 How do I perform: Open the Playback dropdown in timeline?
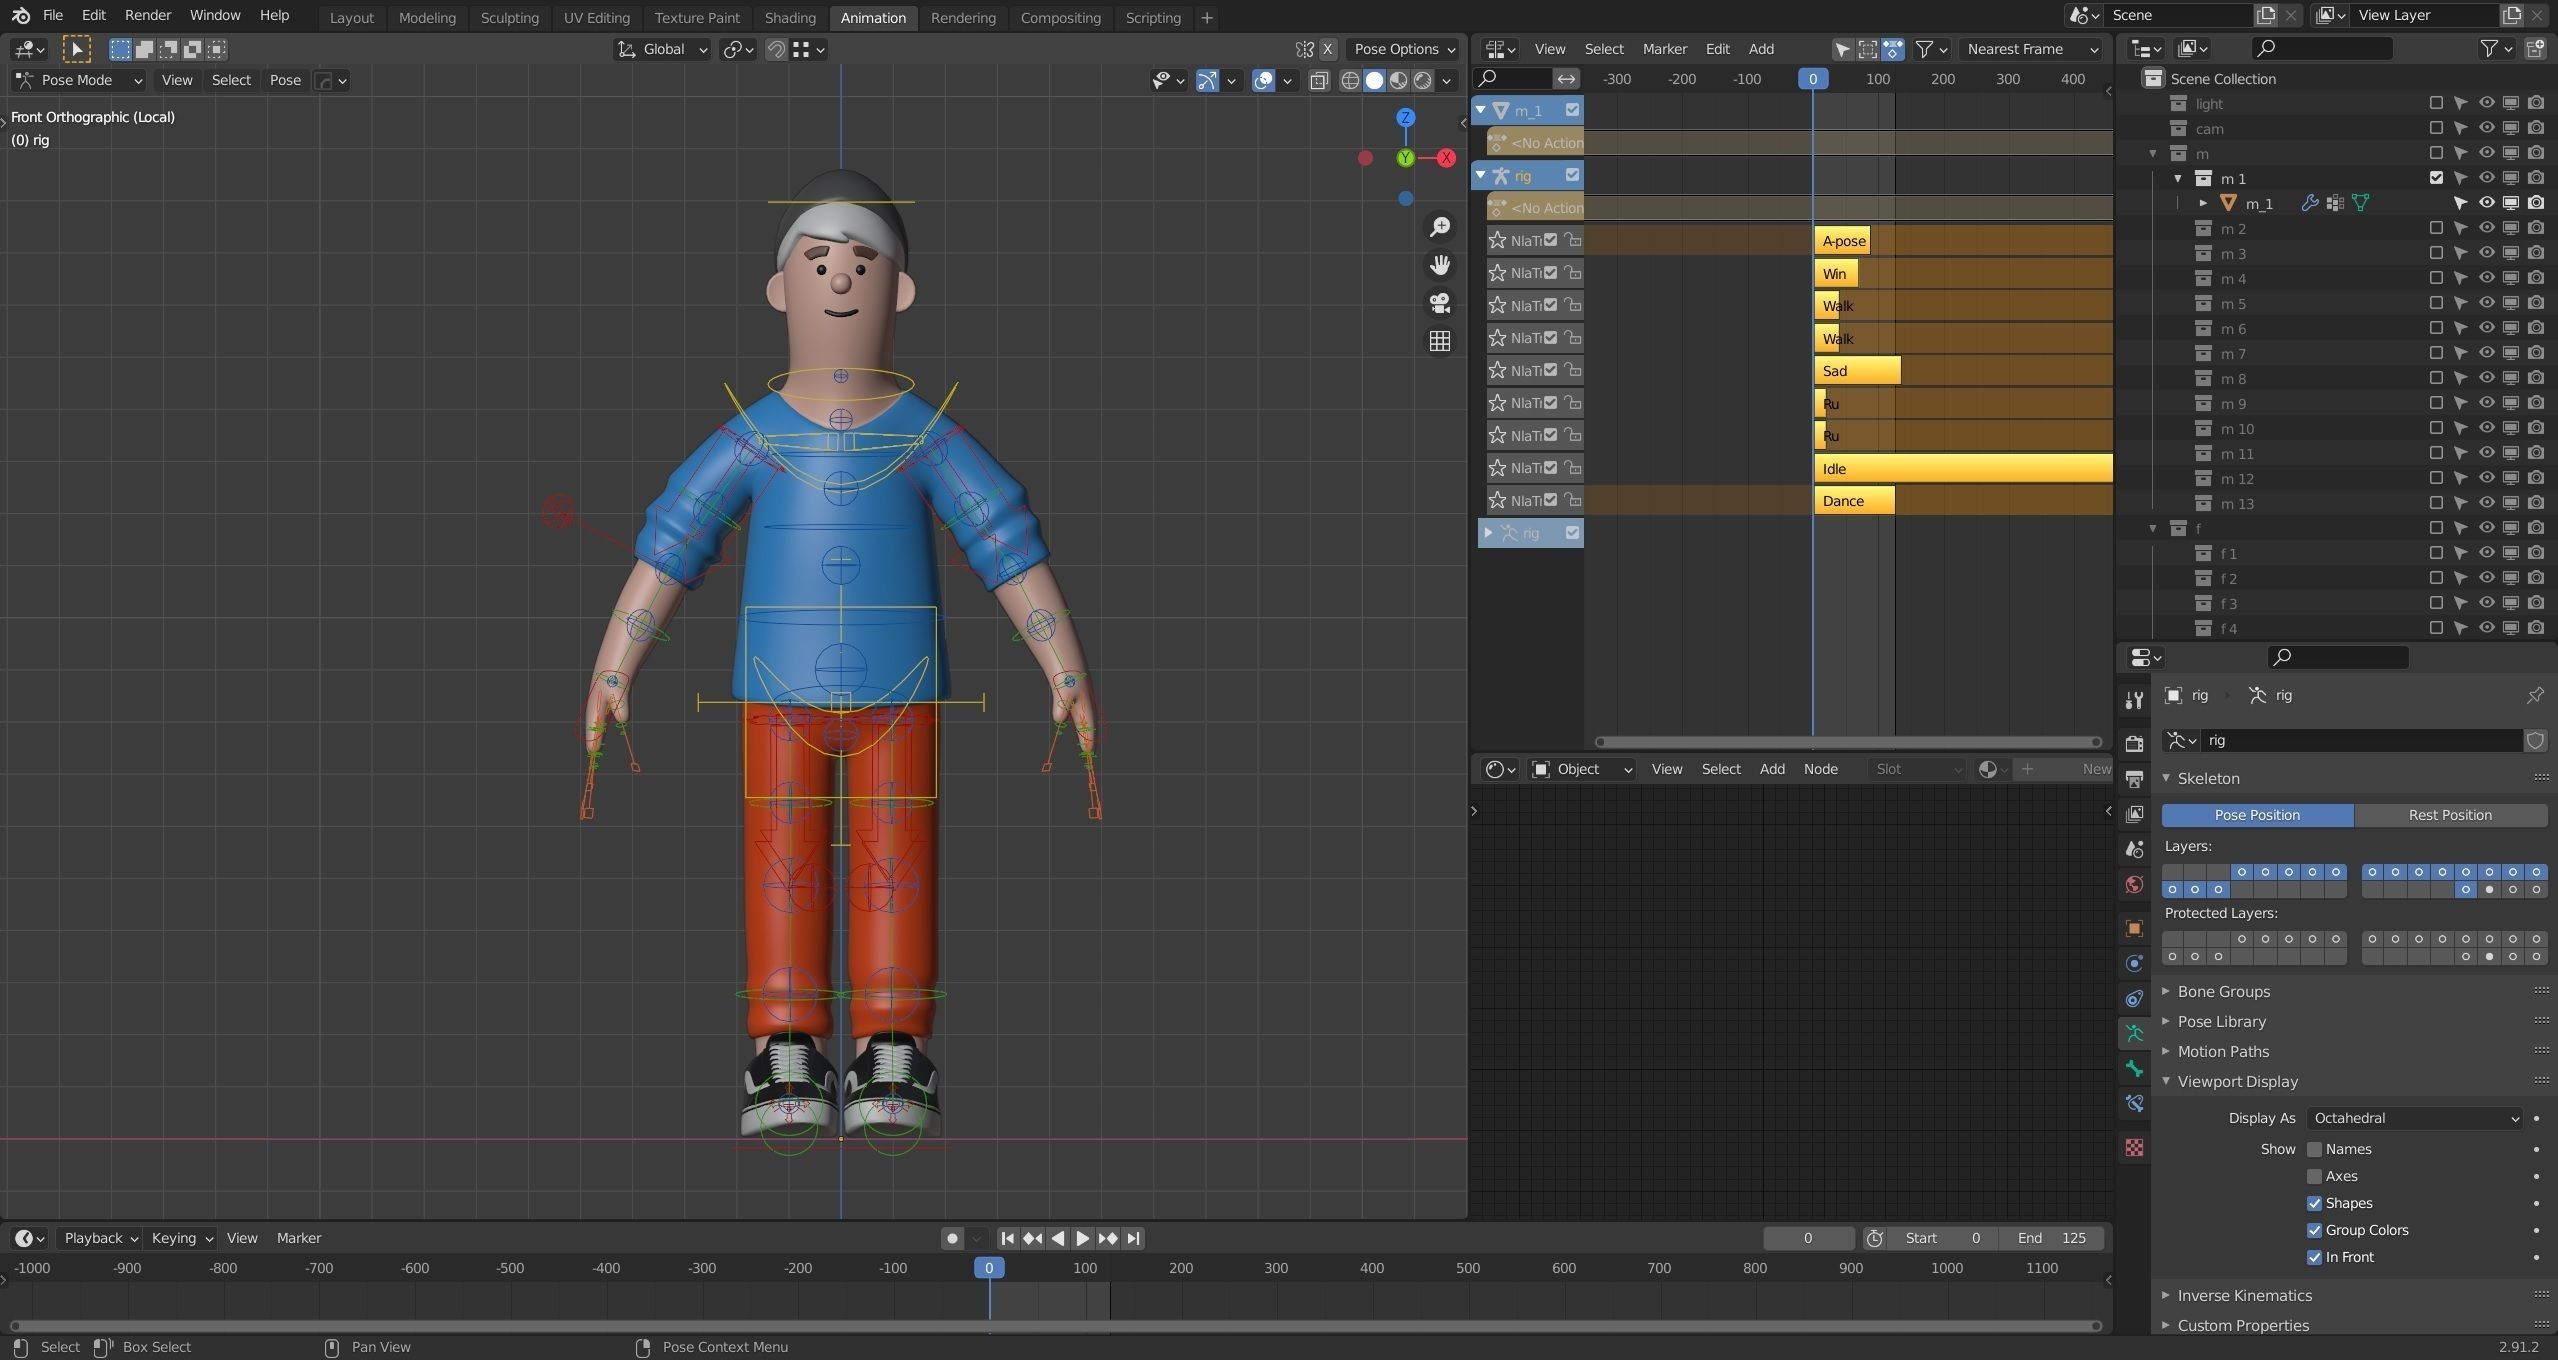(x=99, y=1238)
